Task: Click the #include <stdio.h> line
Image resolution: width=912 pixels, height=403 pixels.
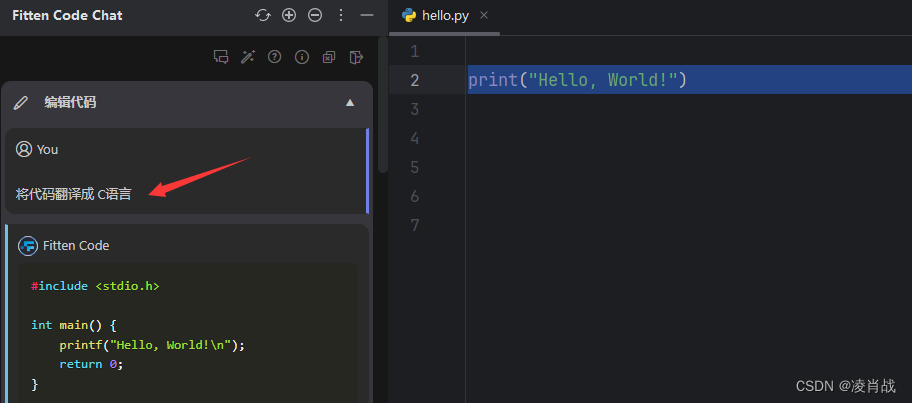Action: [x=95, y=286]
